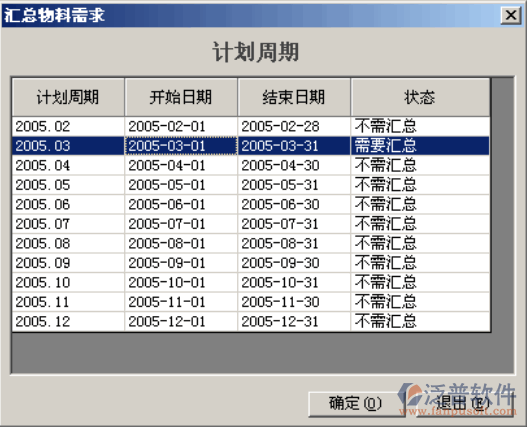Select the 计划周期 column header

68,98
